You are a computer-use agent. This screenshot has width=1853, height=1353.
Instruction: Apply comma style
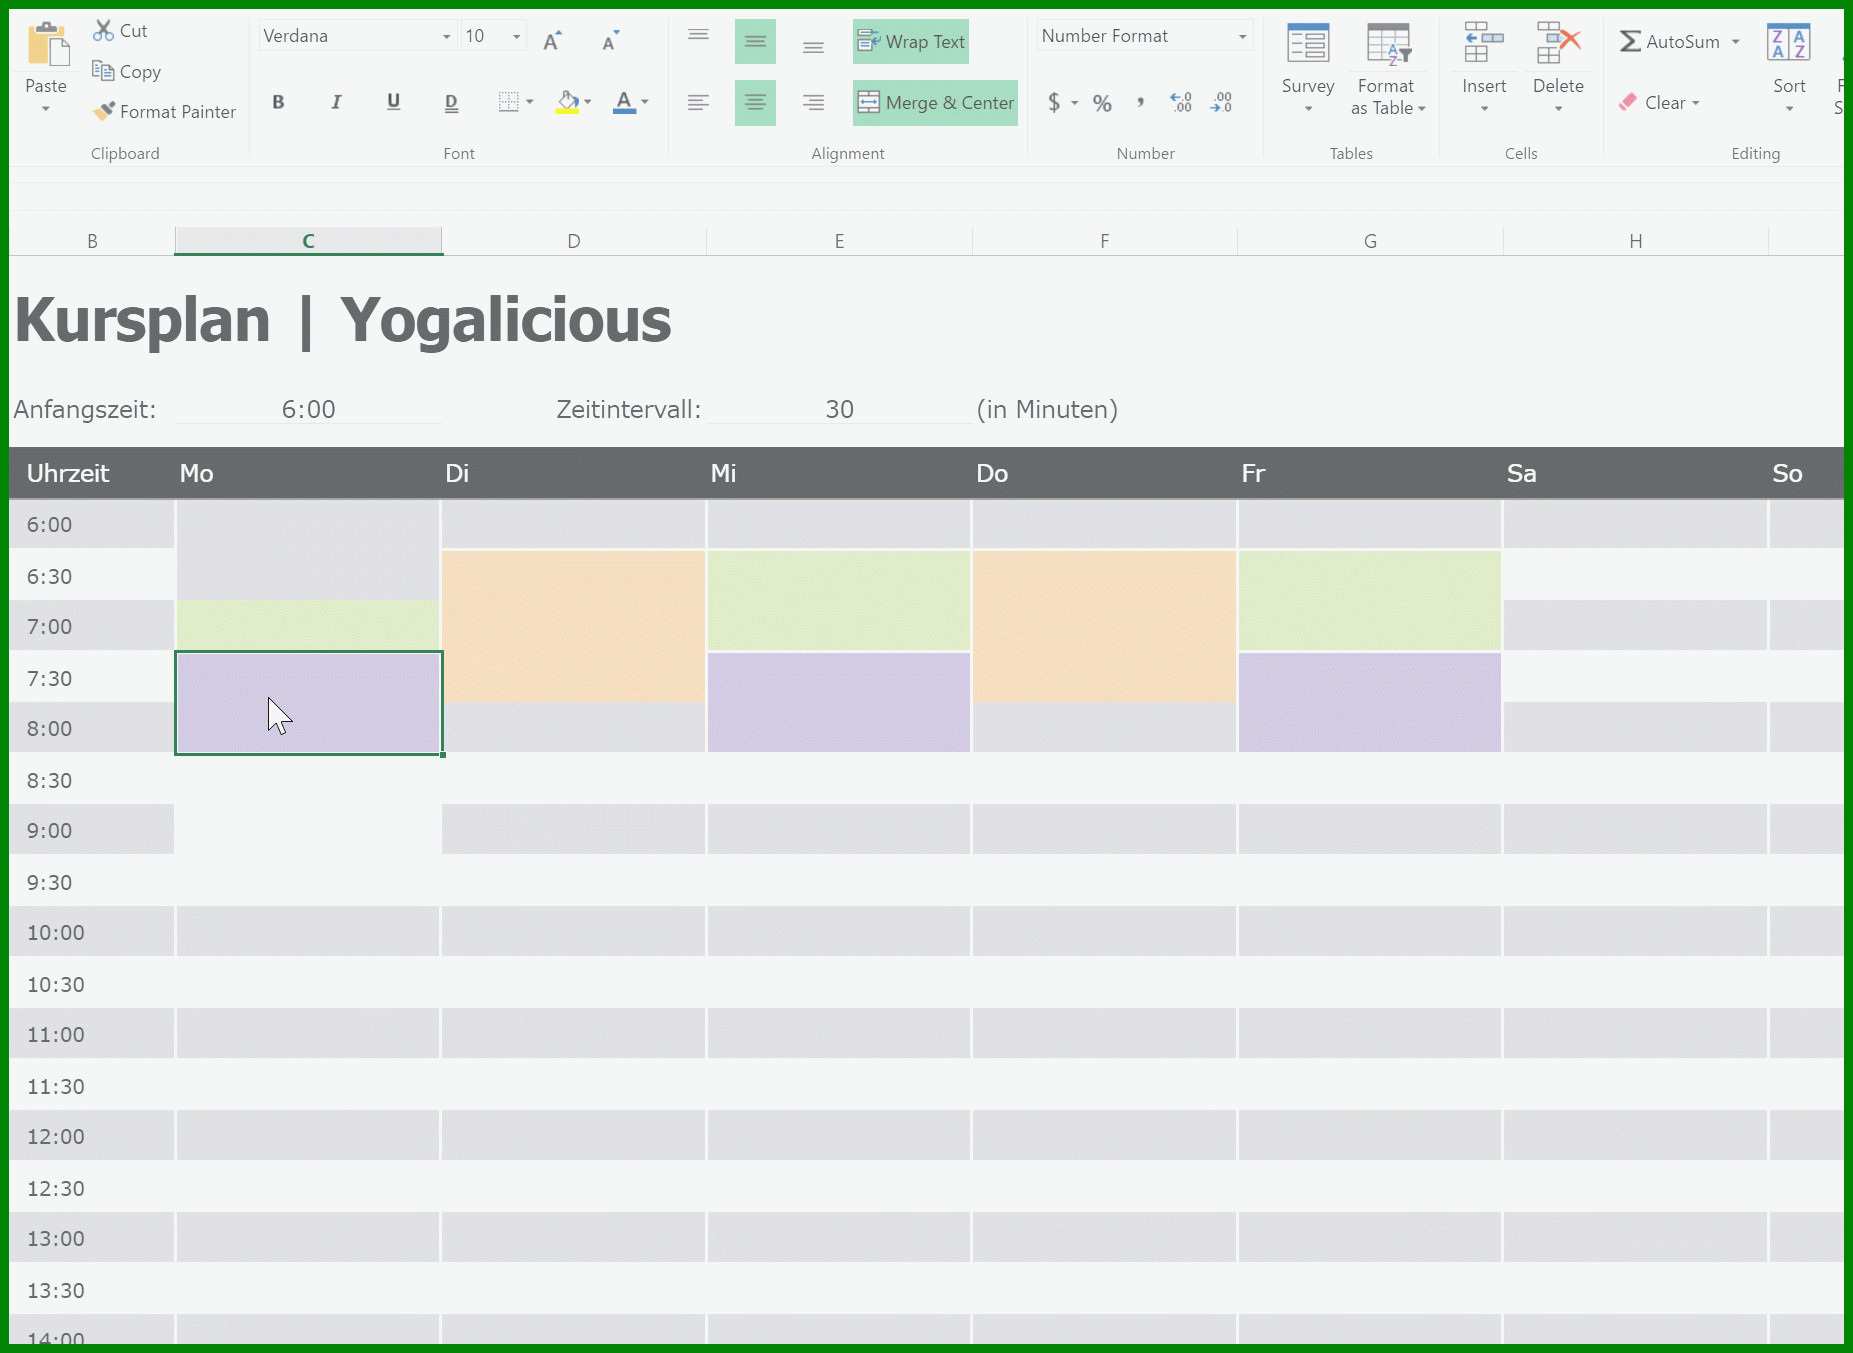pos(1140,103)
